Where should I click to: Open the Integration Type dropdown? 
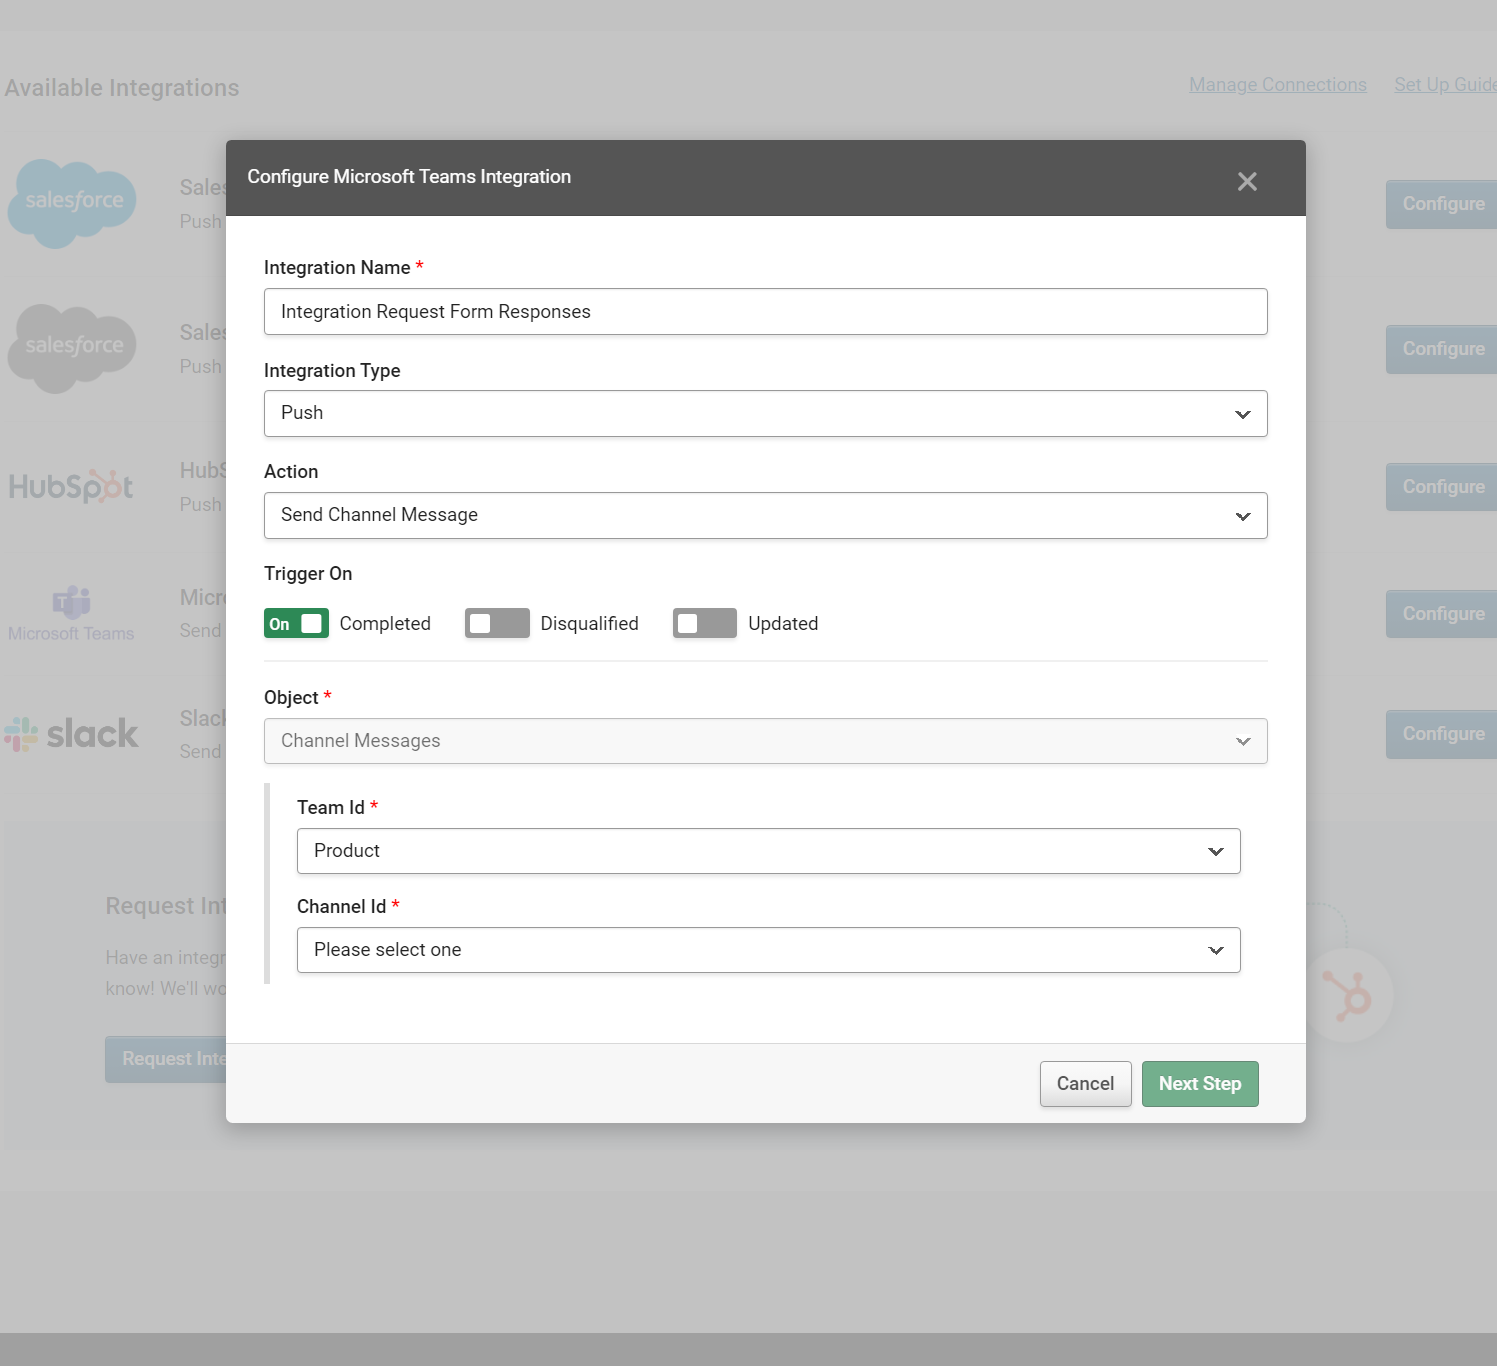point(765,413)
